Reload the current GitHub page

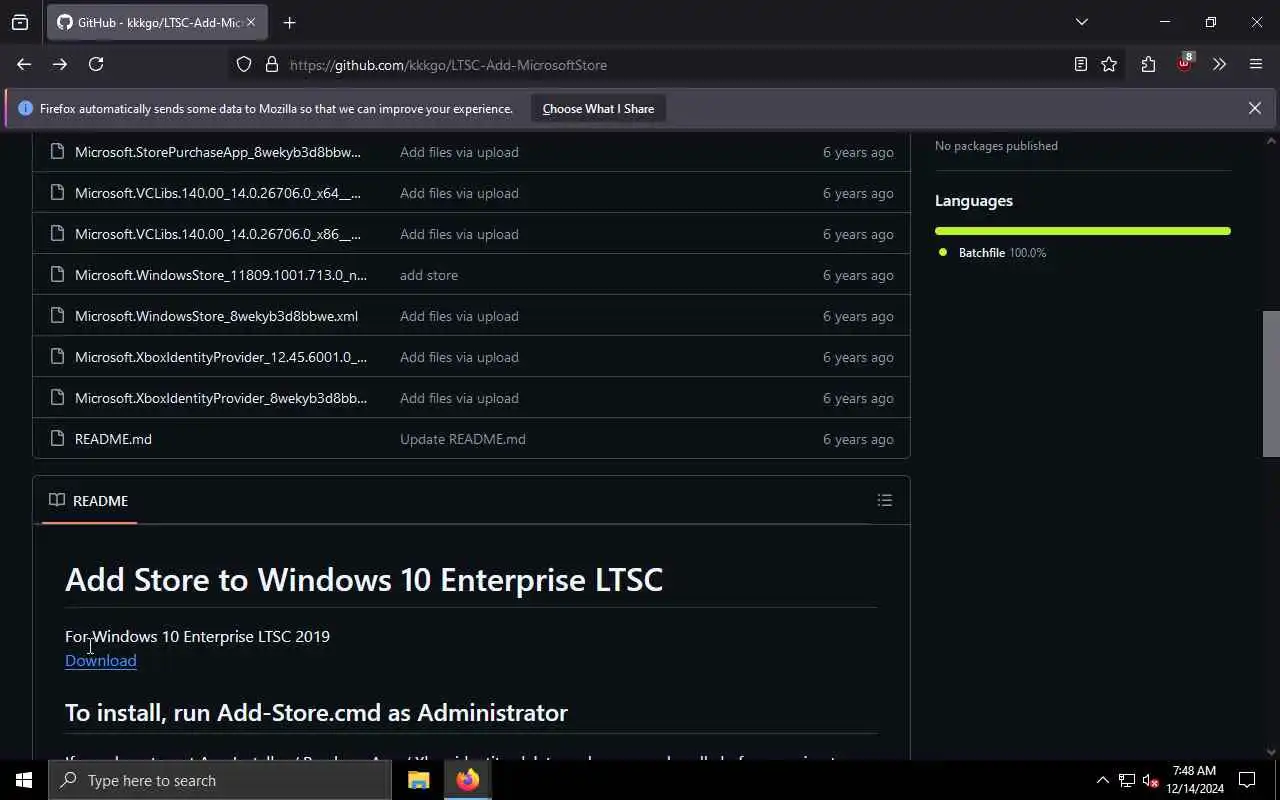coord(96,64)
